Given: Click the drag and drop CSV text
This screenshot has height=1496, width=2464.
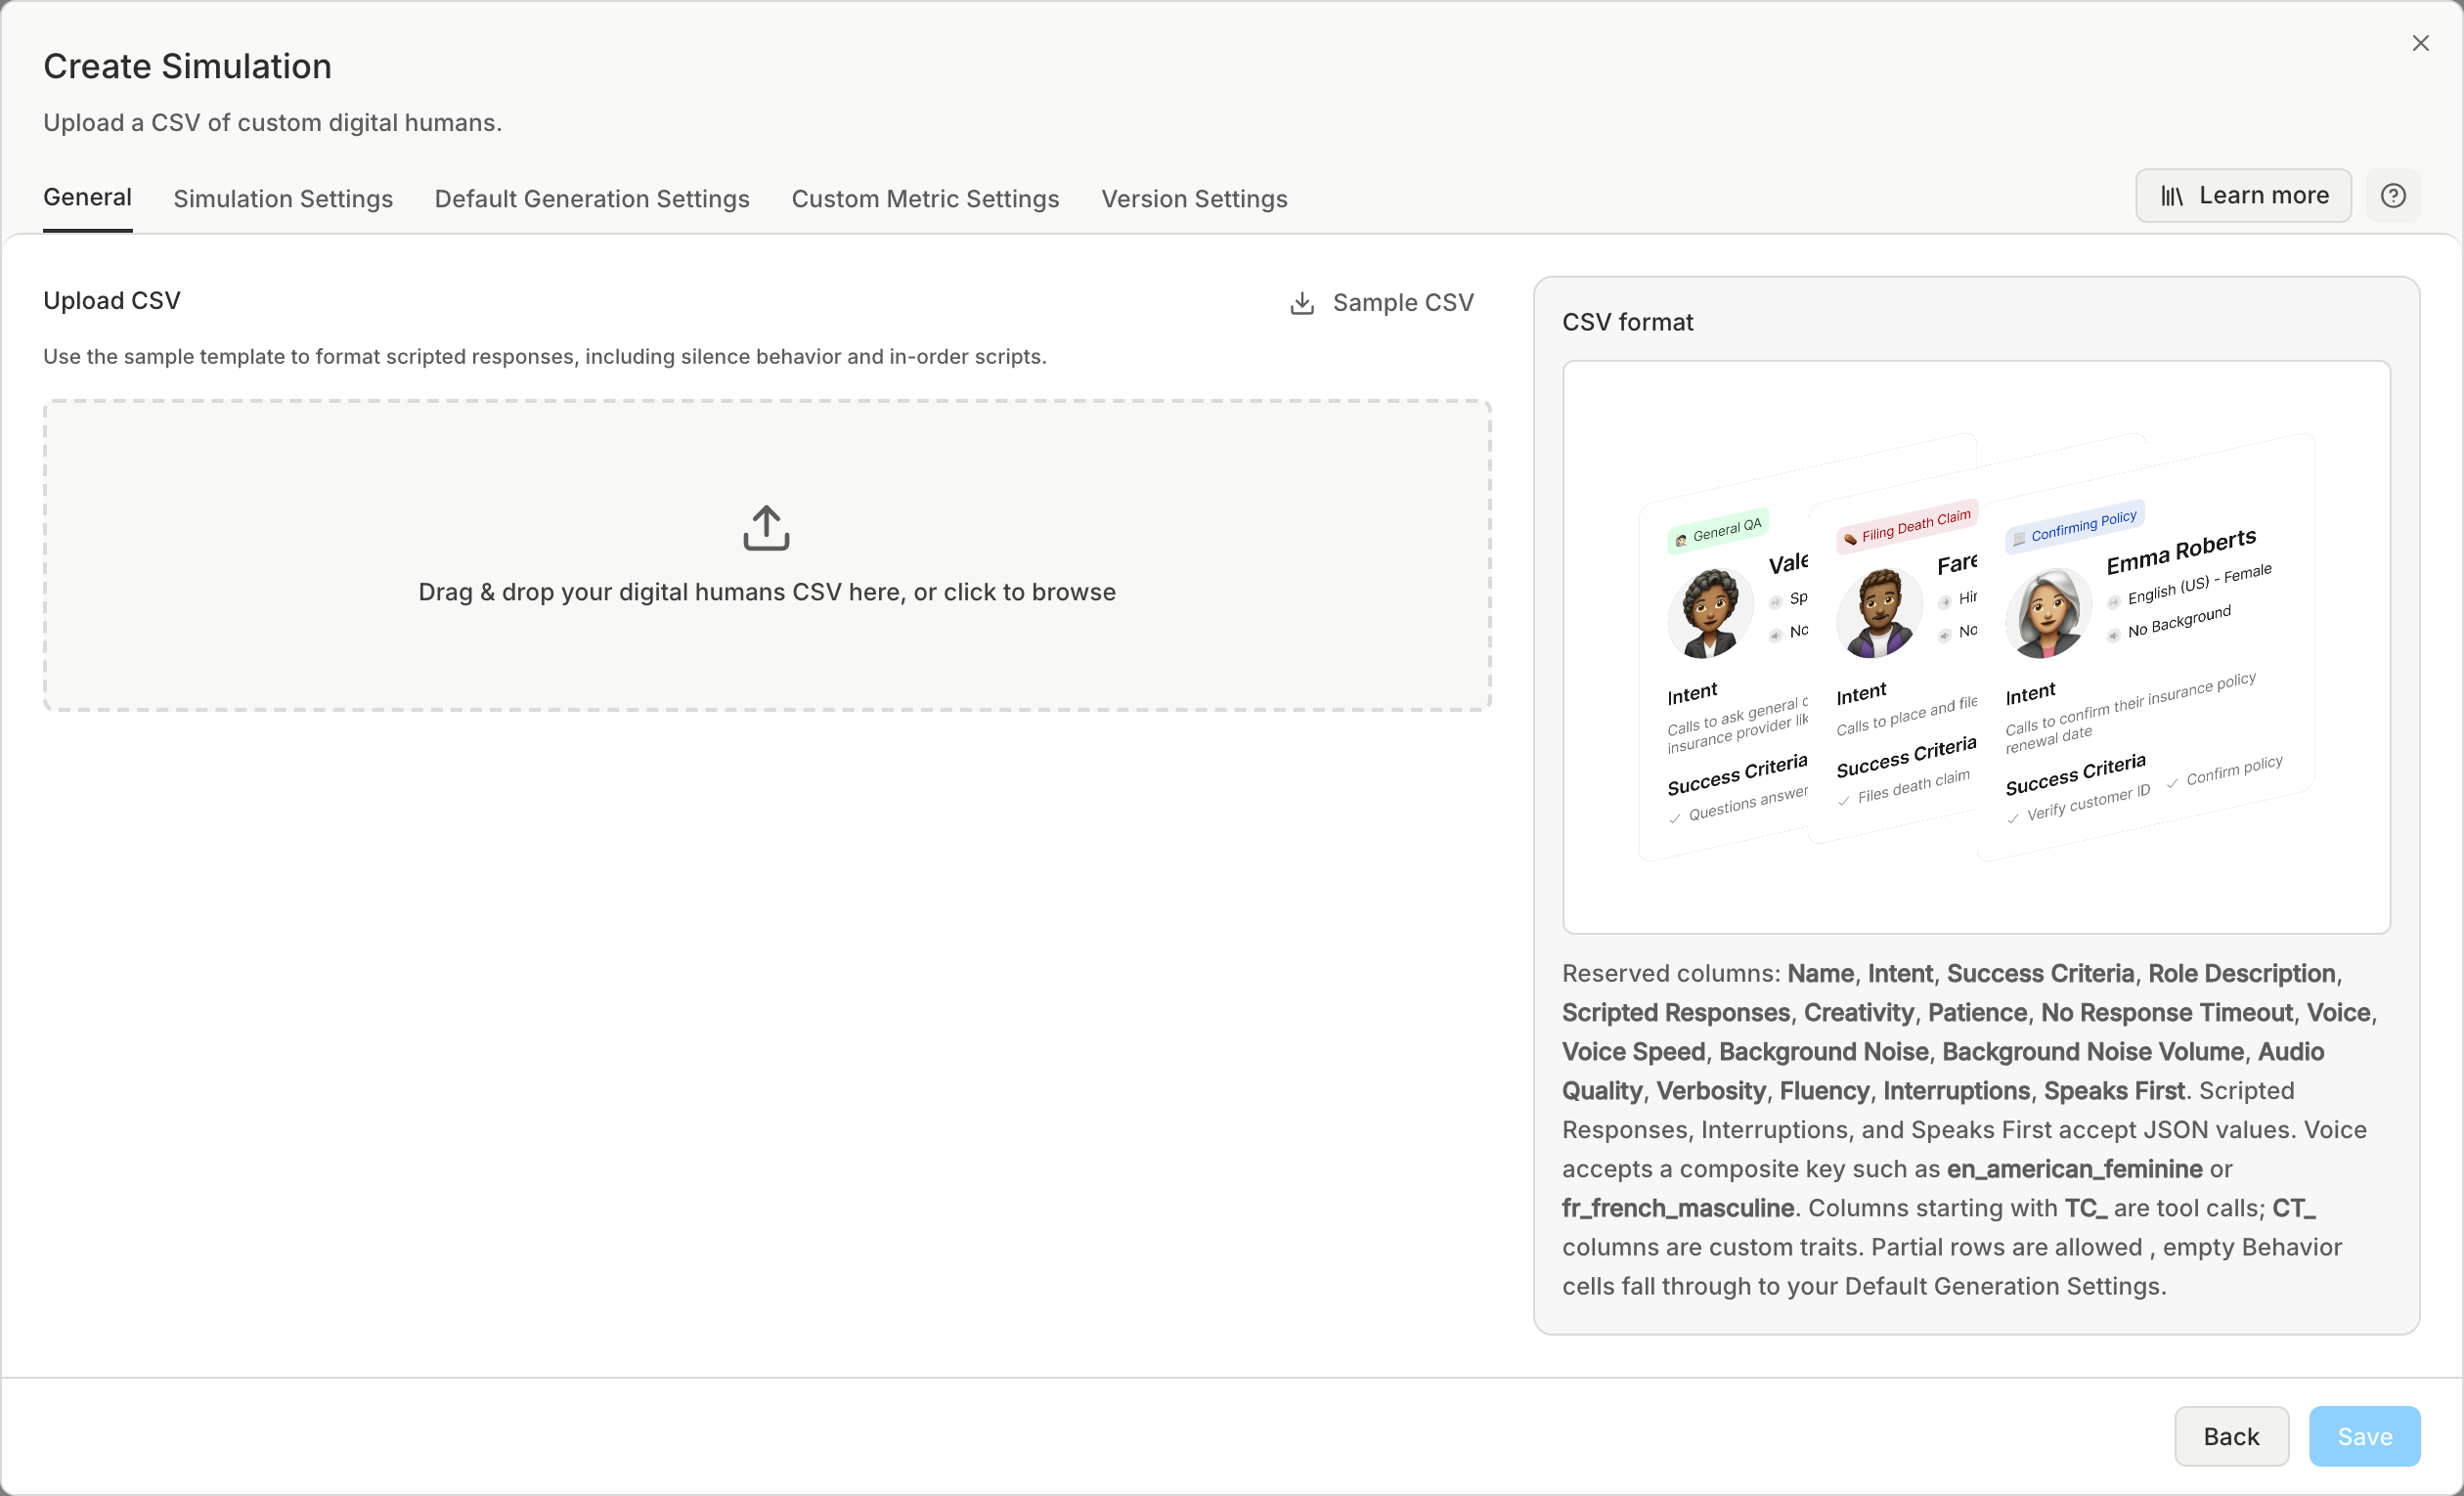Looking at the screenshot, I should [767, 592].
